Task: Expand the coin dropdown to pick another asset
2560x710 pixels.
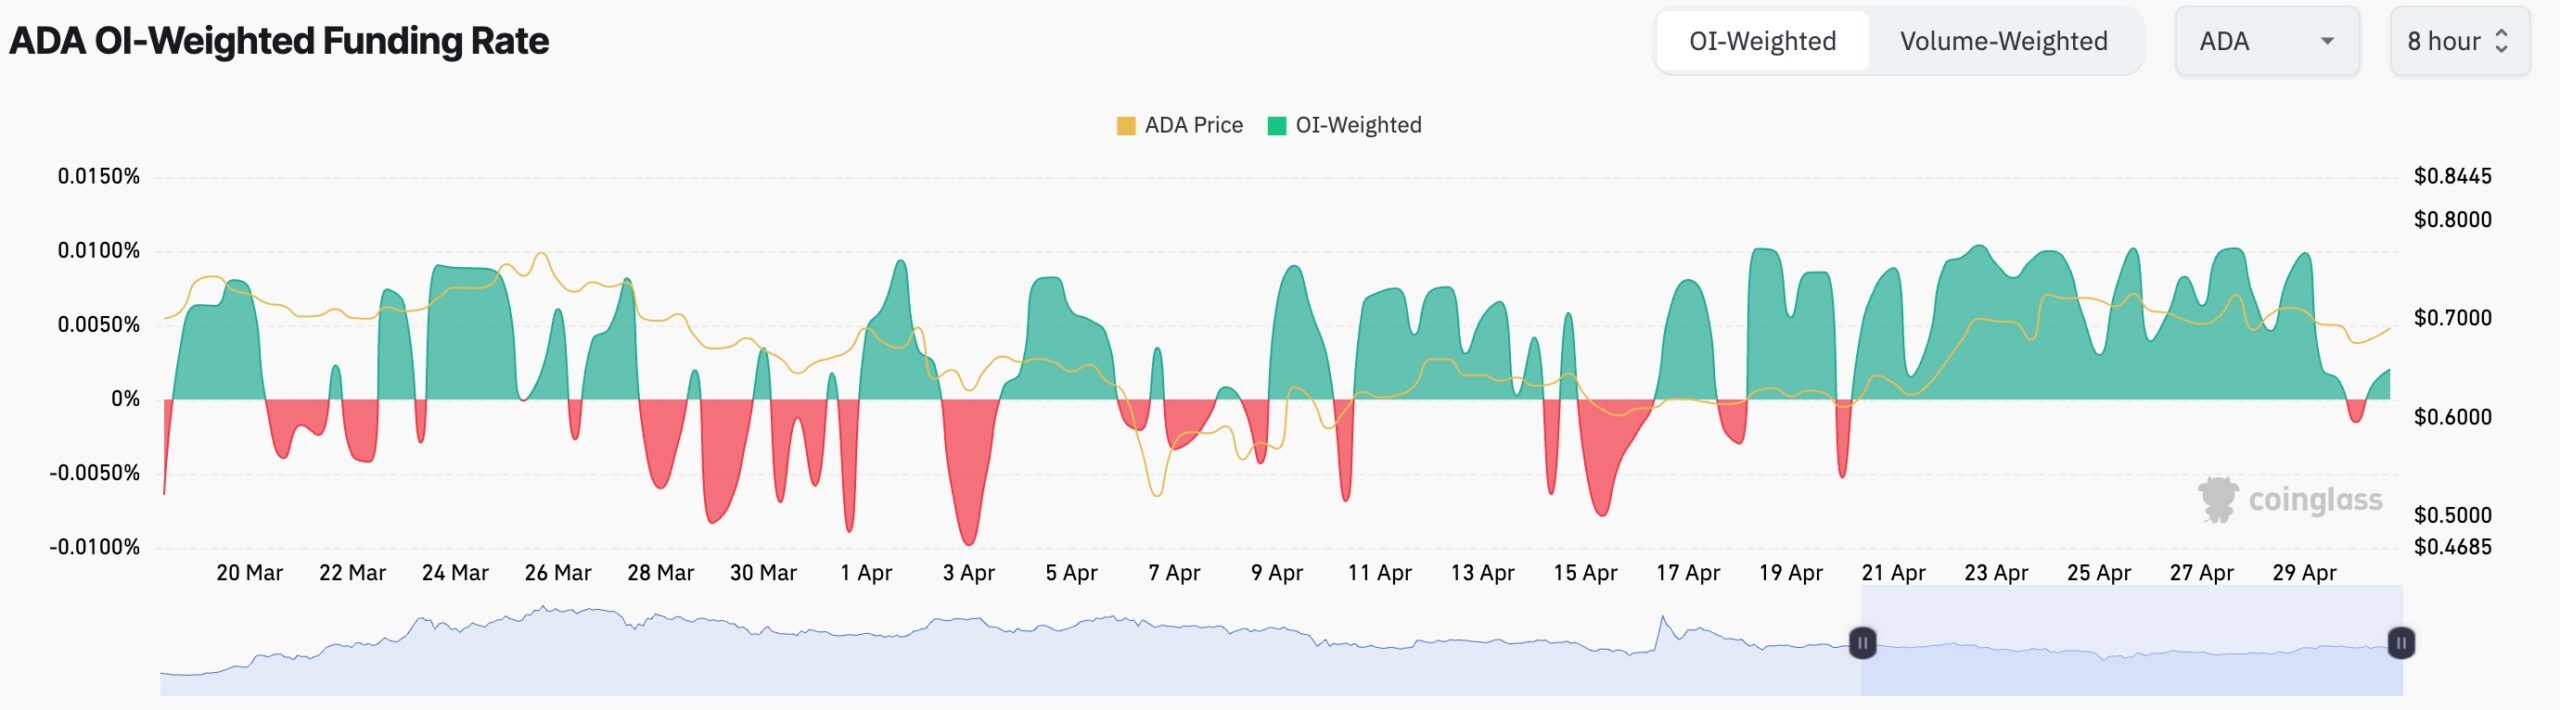Action: pos(2267,41)
